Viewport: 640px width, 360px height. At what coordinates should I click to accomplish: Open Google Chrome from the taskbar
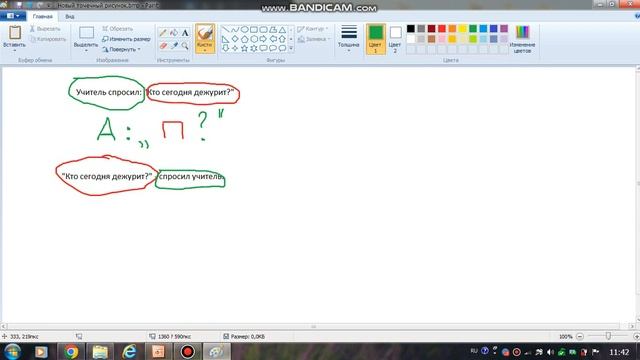[x=71, y=351]
